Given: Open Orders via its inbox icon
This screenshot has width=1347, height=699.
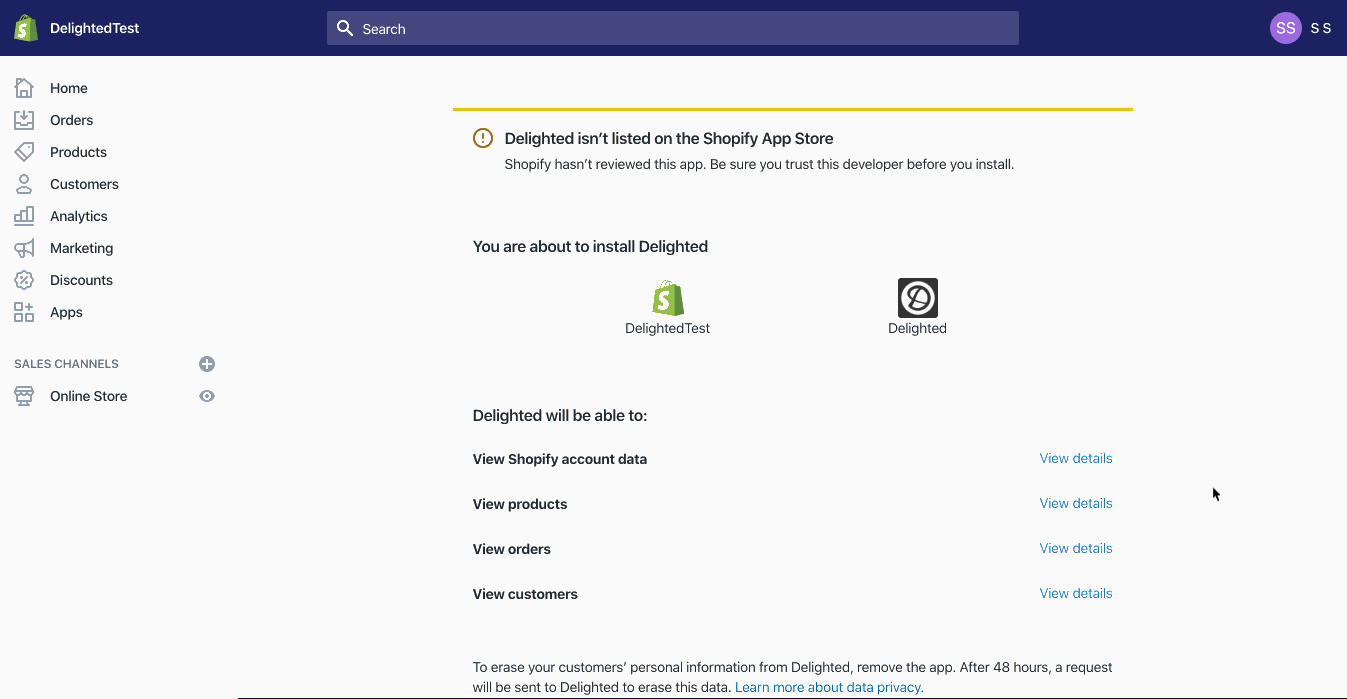Looking at the screenshot, I should [x=24, y=120].
